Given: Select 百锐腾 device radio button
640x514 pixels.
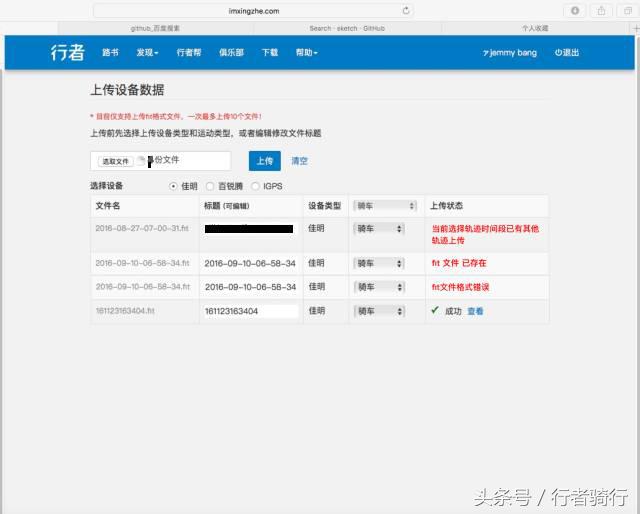Looking at the screenshot, I should coord(210,186).
